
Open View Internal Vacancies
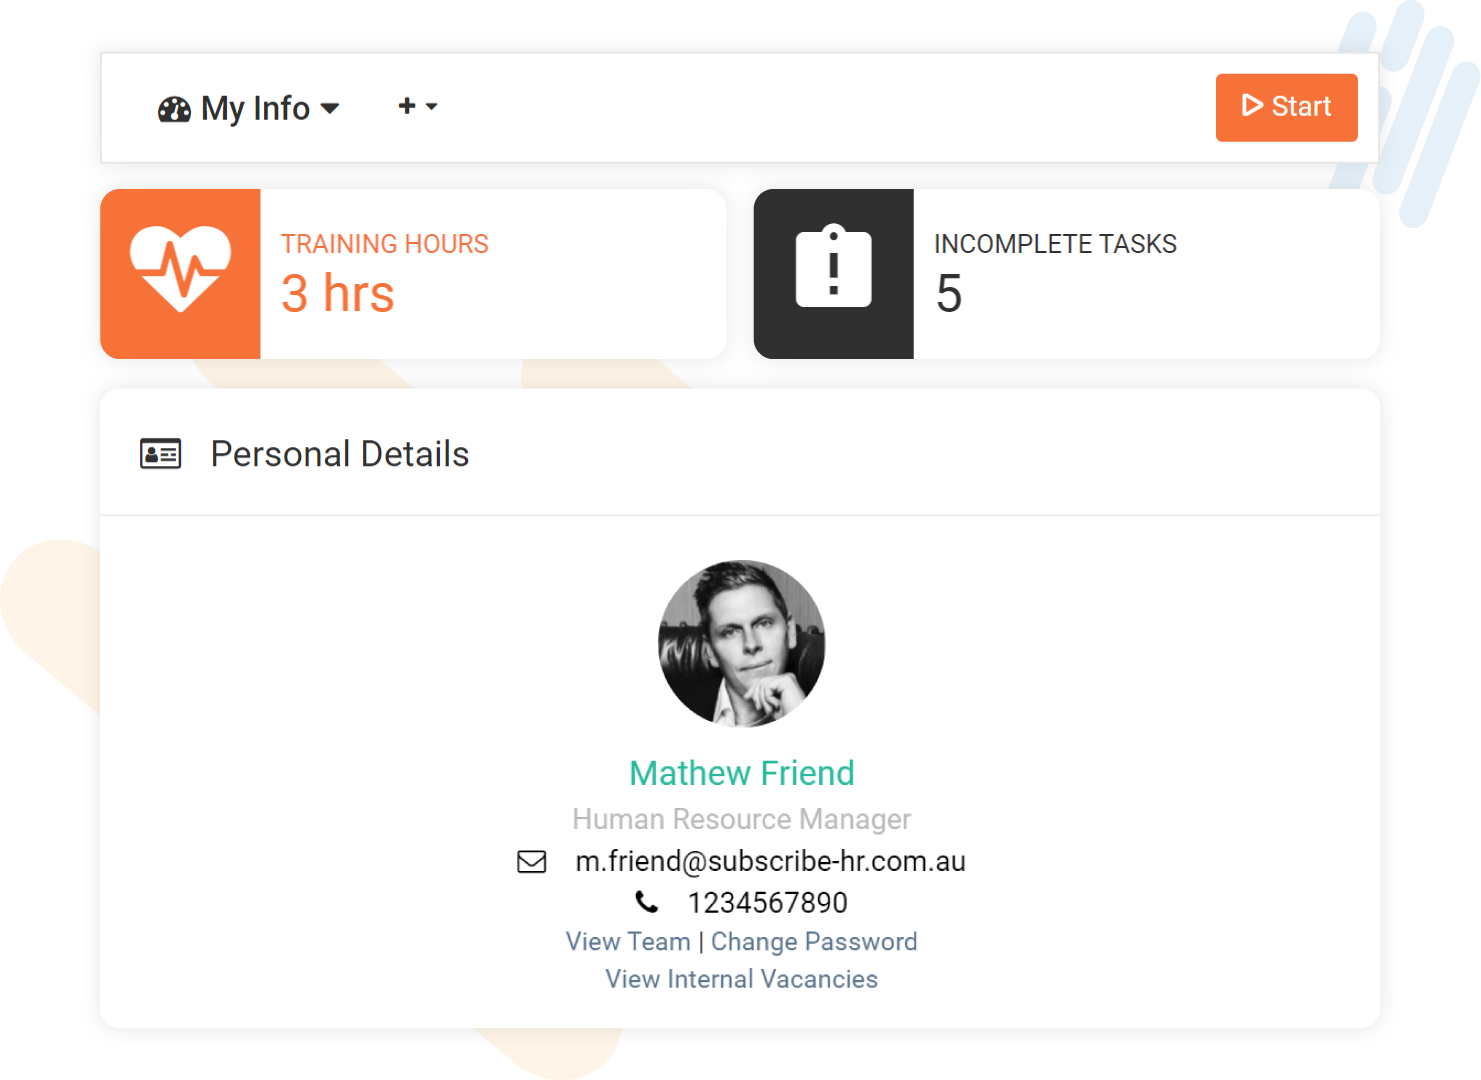pos(741,979)
